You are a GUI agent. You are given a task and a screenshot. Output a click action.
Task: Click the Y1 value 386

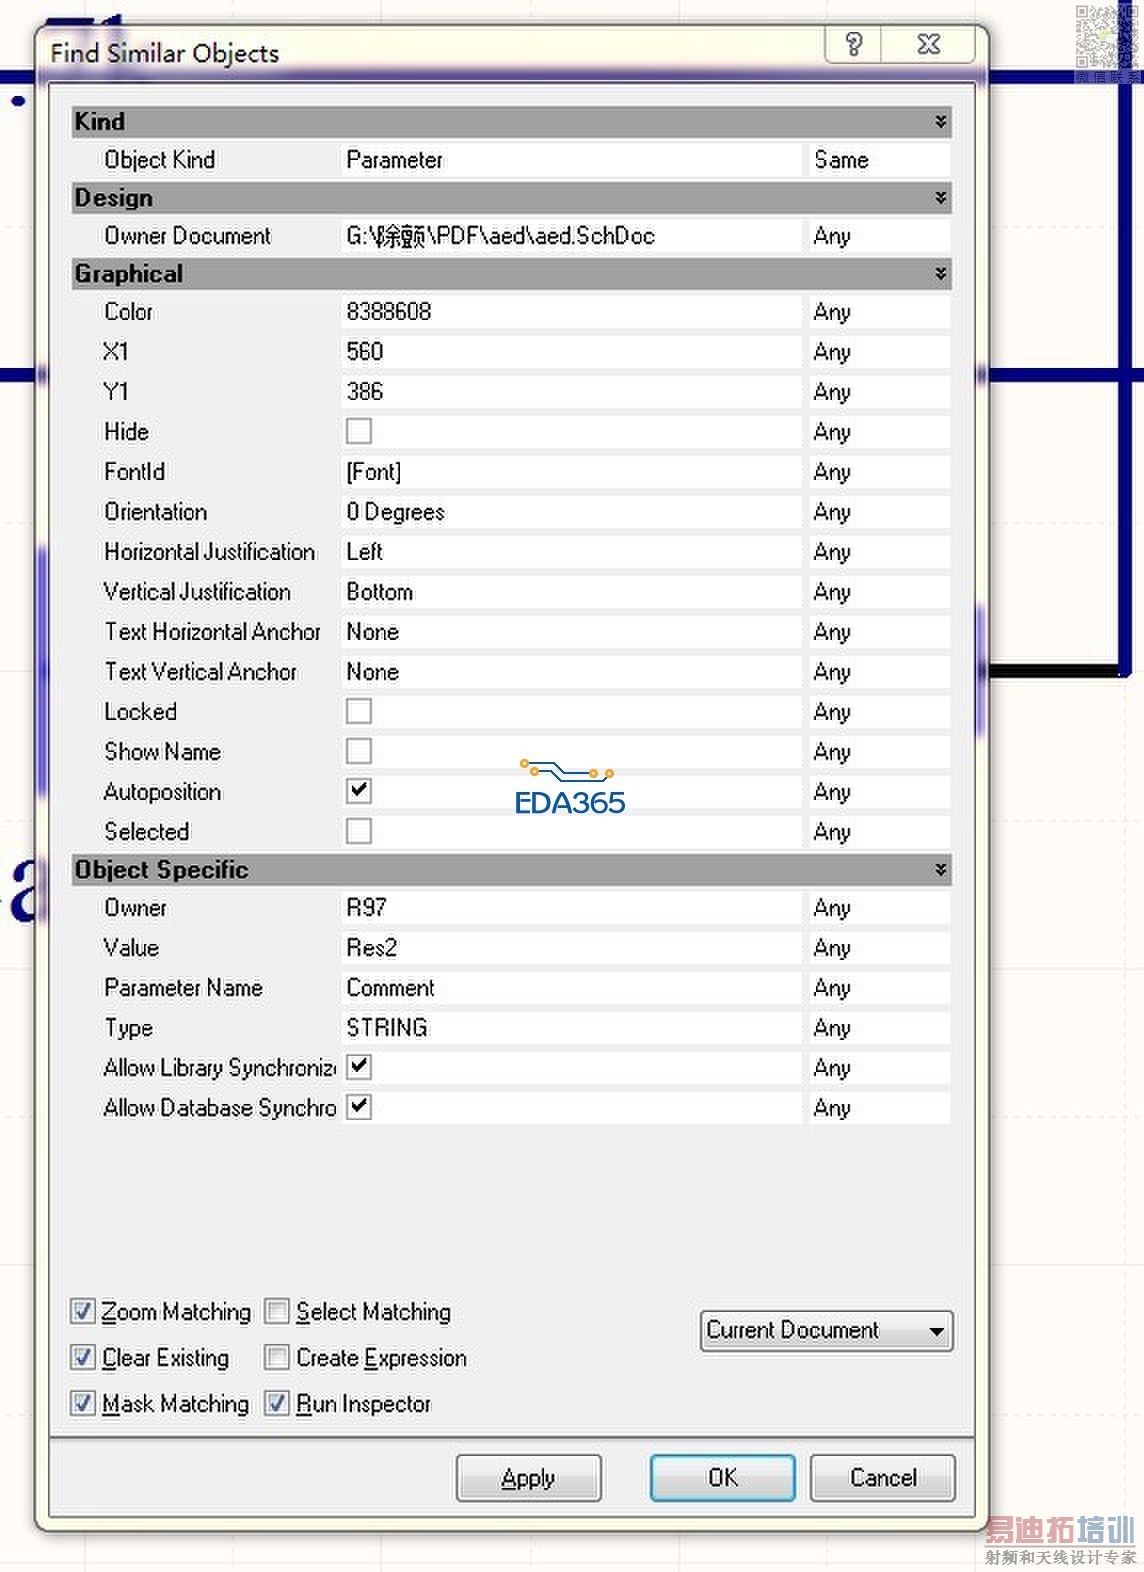click(x=571, y=392)
